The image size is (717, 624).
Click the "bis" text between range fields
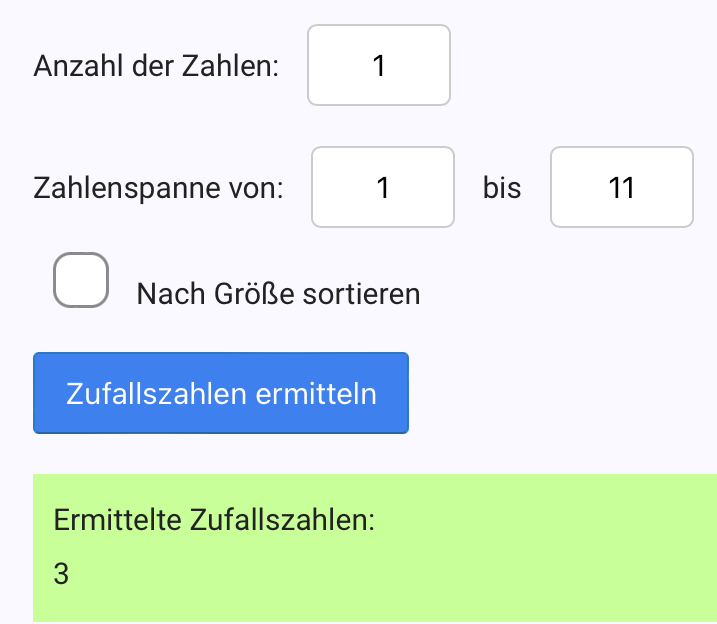click(502, 188)
